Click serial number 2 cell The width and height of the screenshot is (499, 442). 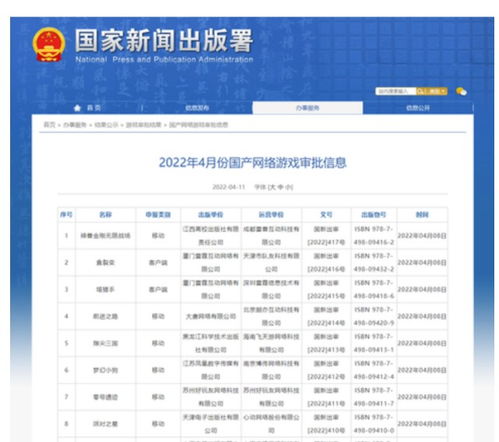[x=66, y=263]
